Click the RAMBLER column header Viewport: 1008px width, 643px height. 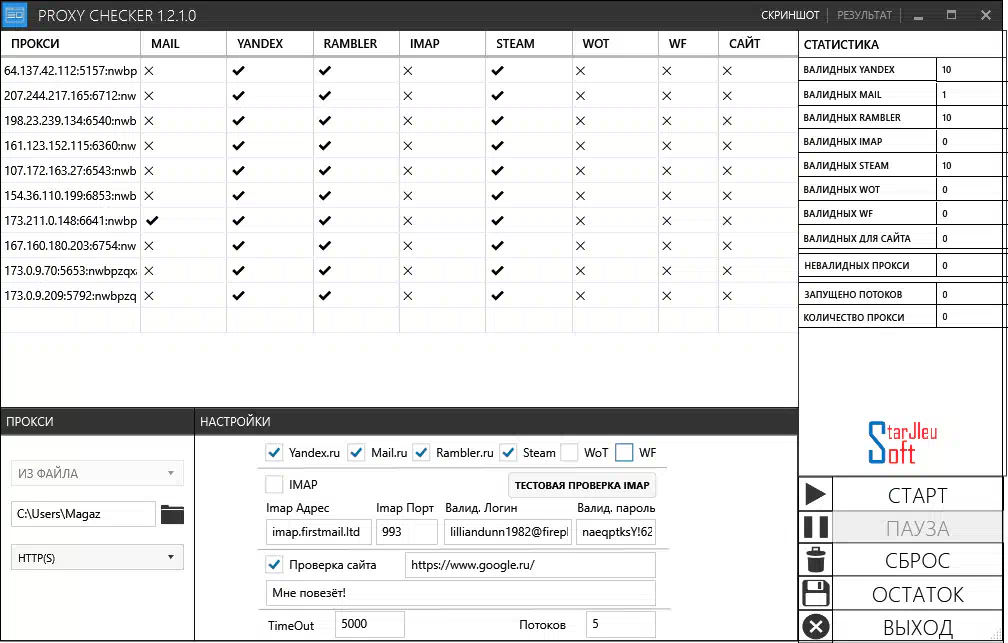tap(356, 44)
